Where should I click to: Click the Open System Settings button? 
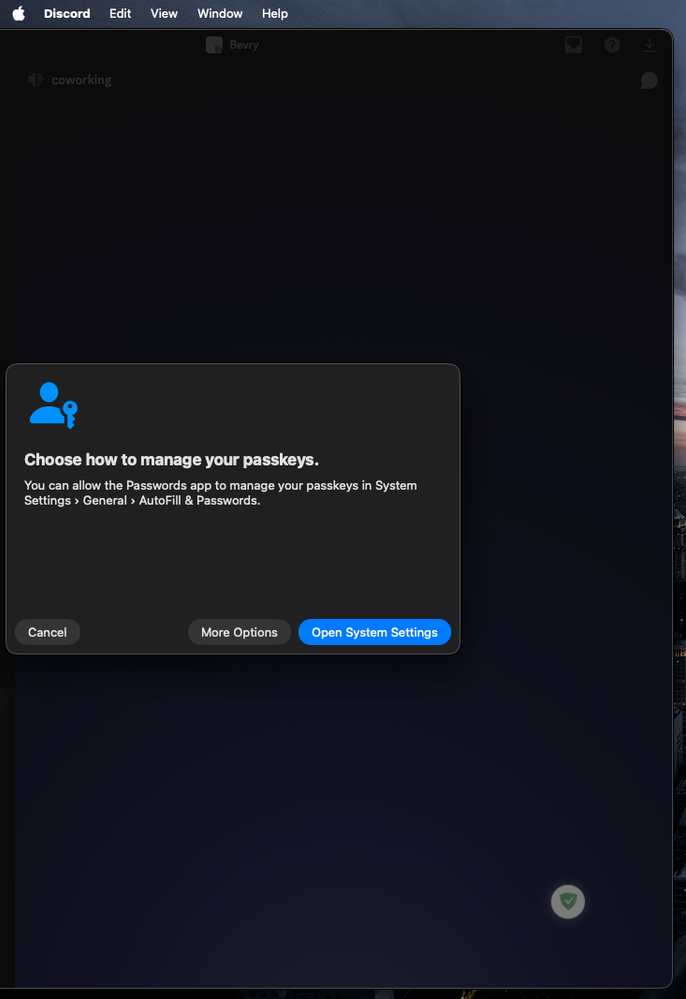tap(374, 632)
